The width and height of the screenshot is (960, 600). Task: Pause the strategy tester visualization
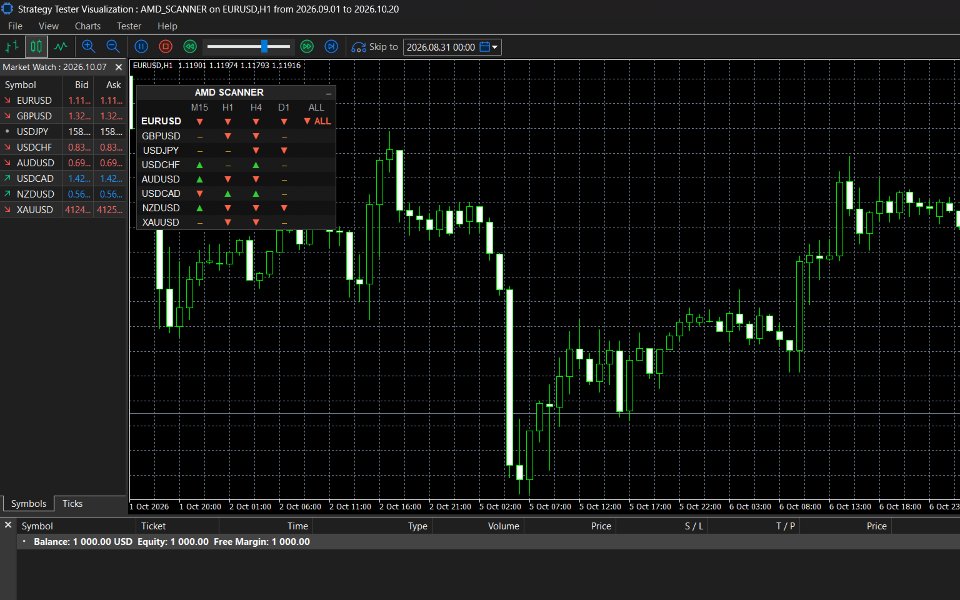click(141, 47)
